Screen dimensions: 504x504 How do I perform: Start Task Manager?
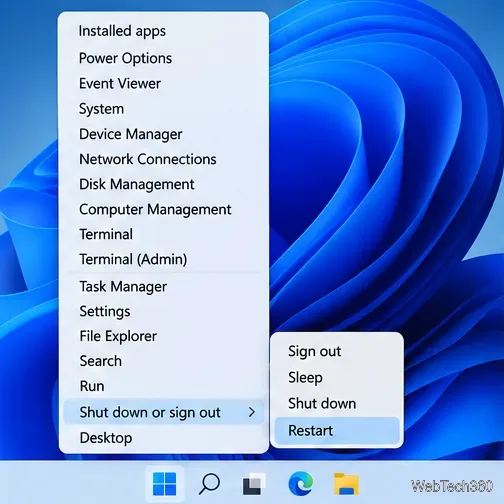[164, 286]
